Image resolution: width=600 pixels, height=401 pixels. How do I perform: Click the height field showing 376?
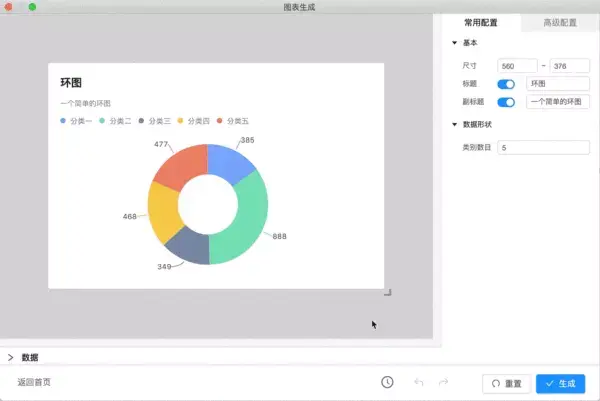pyautogui.click(x=569, y=66)
